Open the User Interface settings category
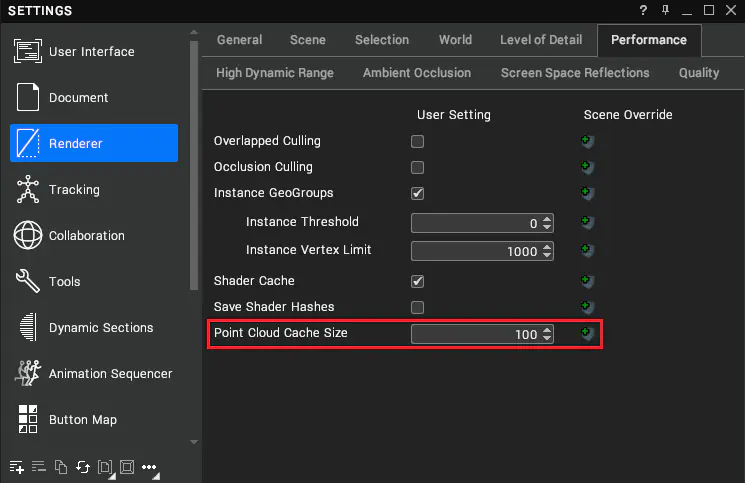Screen dimensions: 745x483 pyautogui.click(x=94, y=51)
